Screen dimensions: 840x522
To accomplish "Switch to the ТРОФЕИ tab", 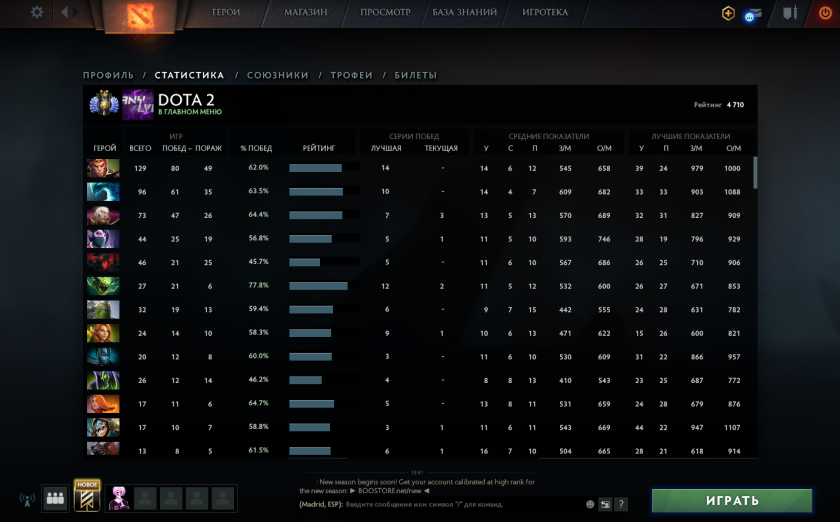I will click(351, 75).
